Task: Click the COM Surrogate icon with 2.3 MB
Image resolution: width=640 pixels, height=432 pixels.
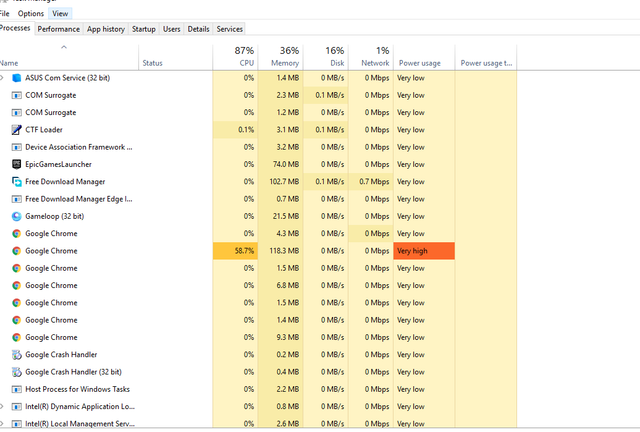Action: [x=16, y=95]
